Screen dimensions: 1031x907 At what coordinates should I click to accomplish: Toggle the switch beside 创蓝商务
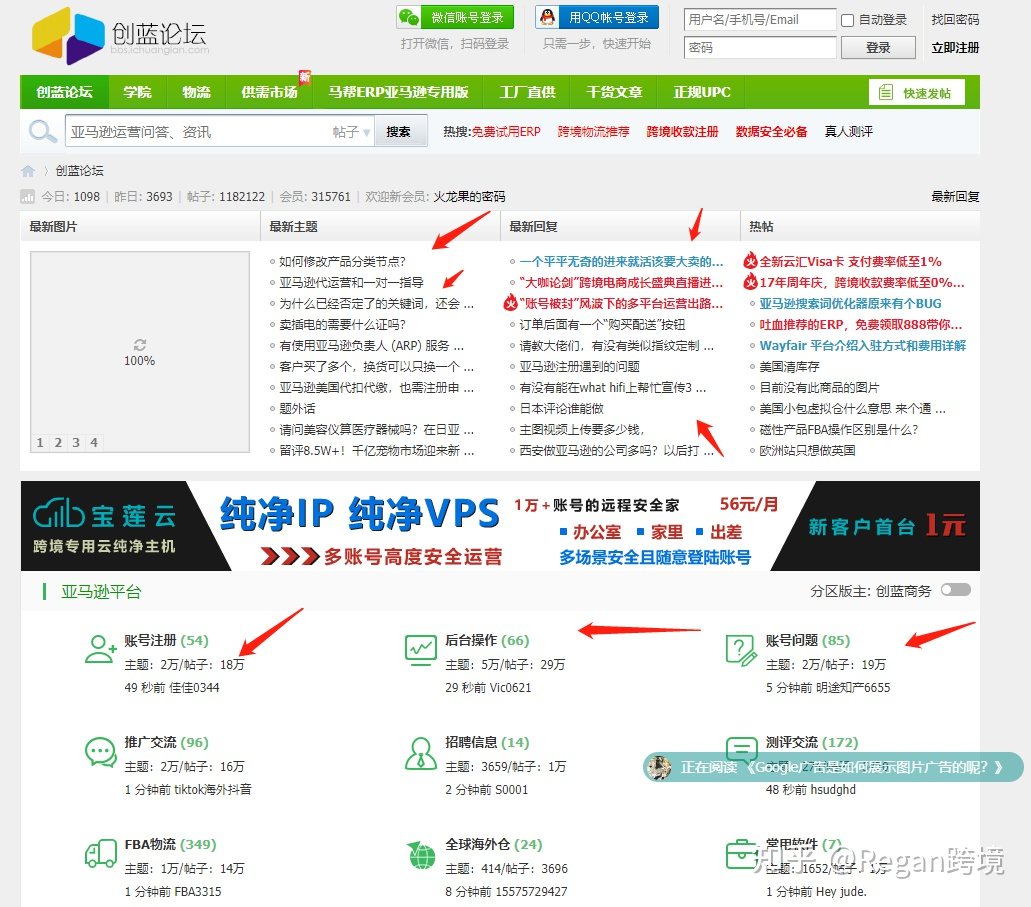[955, 590]
